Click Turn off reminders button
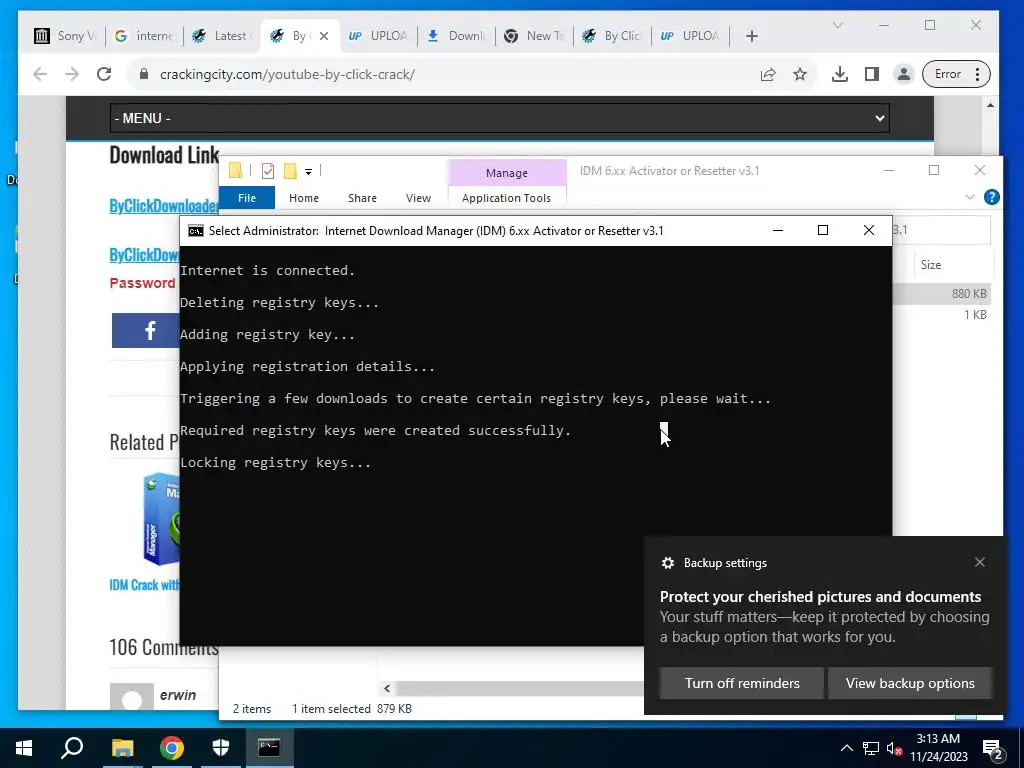Viewport: 1024px width, 768px height. pos(742,683)
